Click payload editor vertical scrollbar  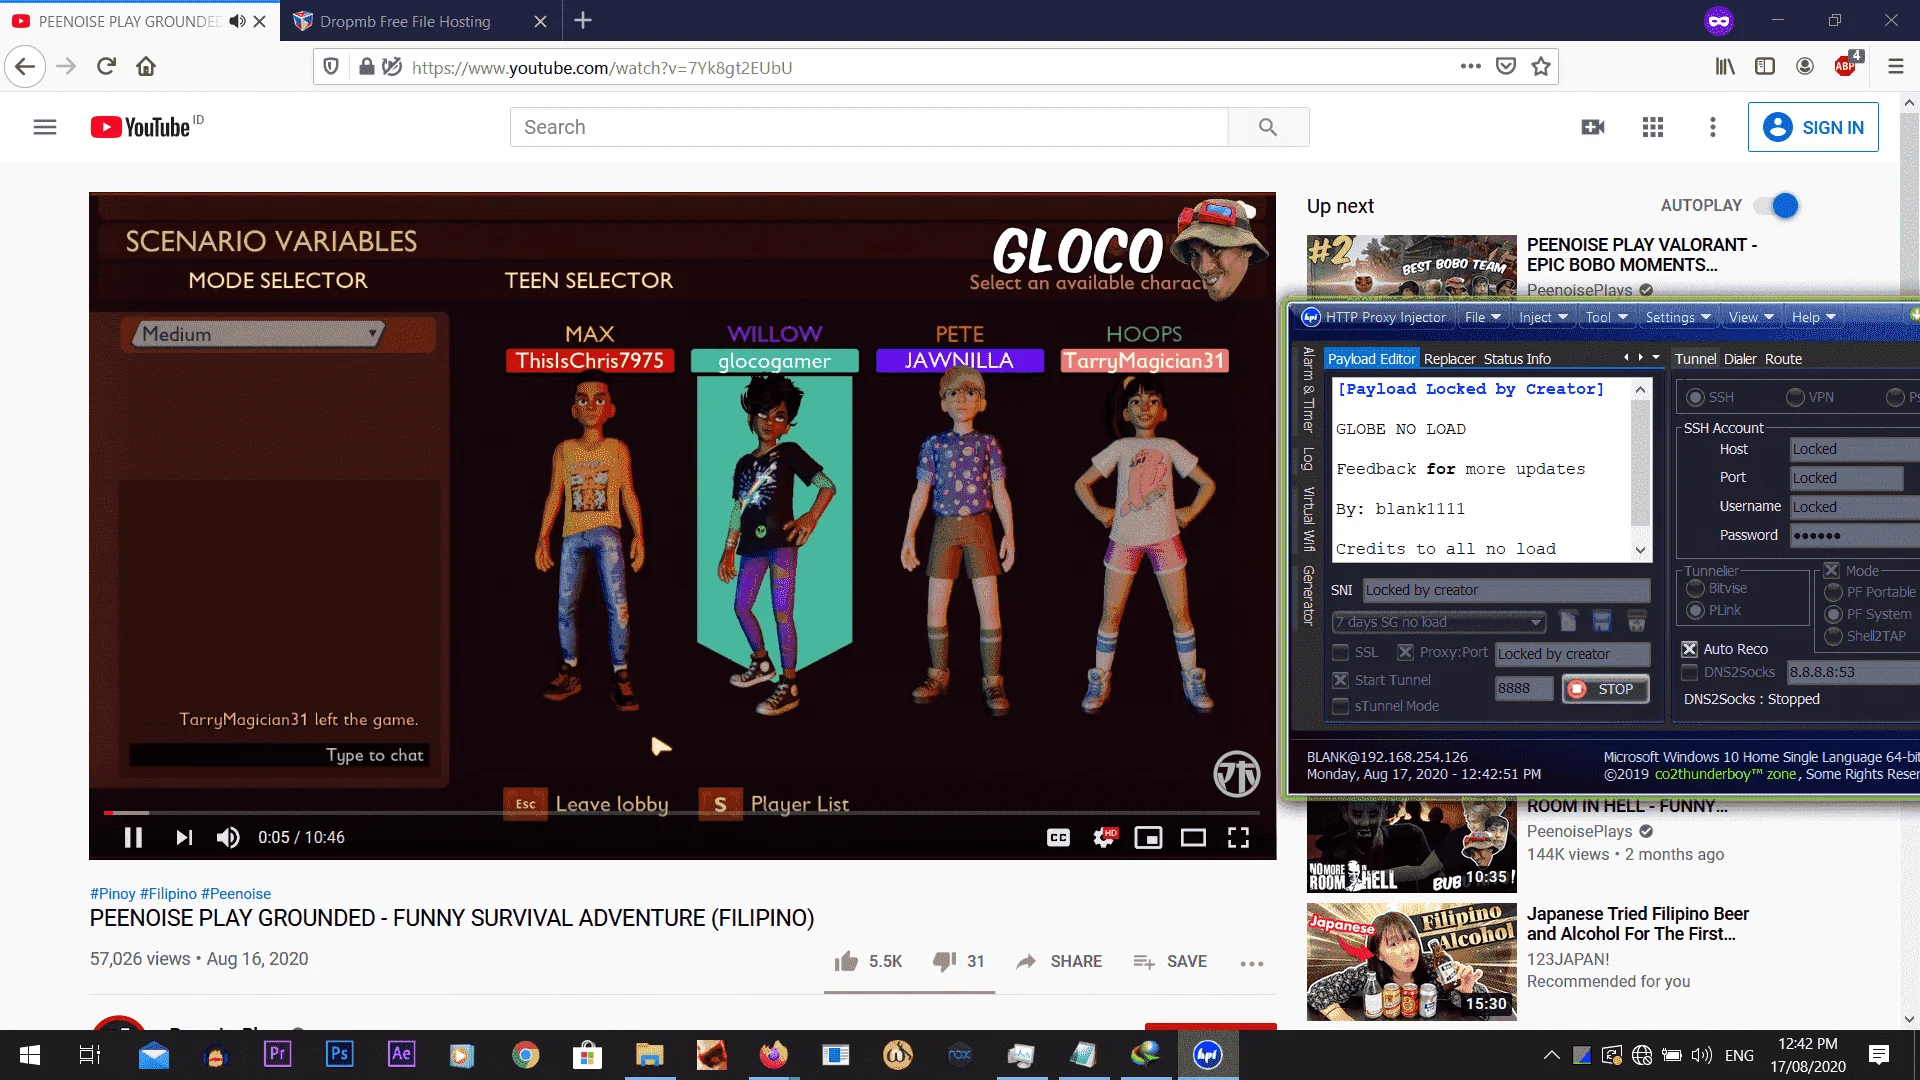(x=1640, y=470)
